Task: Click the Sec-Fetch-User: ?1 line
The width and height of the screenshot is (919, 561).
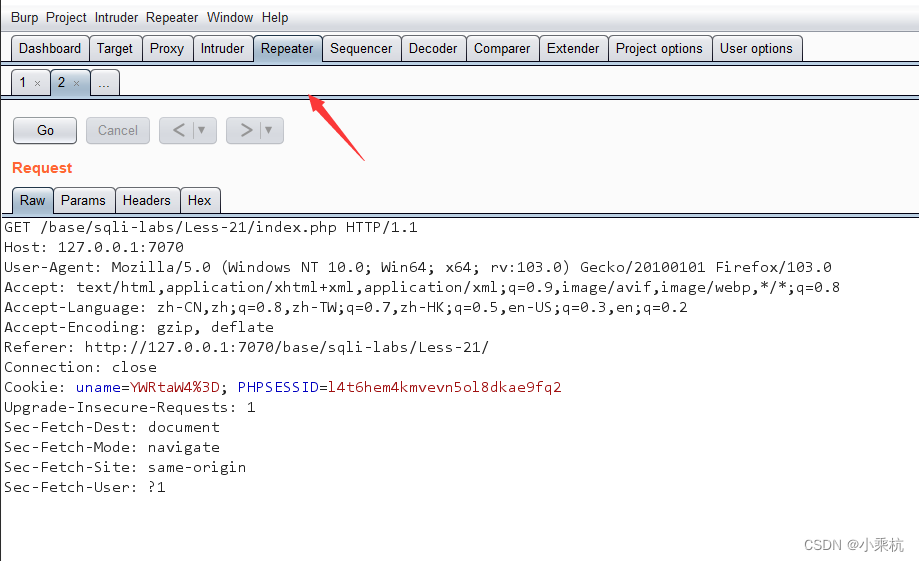Action: pyautogui.click(x=85, y=487)
